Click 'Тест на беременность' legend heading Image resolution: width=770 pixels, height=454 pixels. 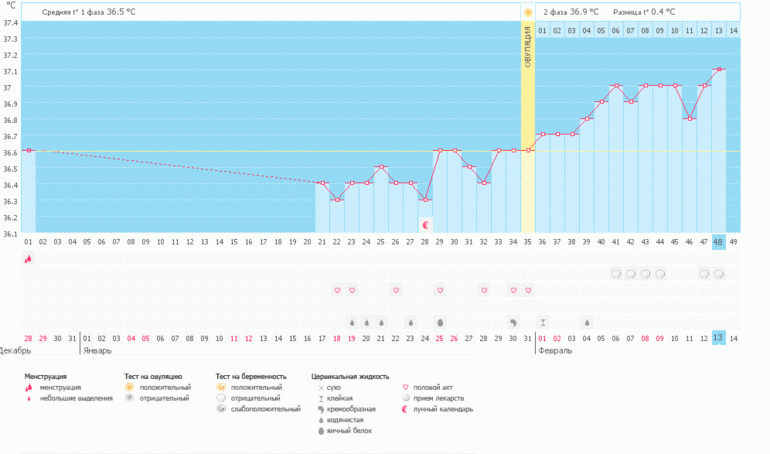tap(251, 376)
